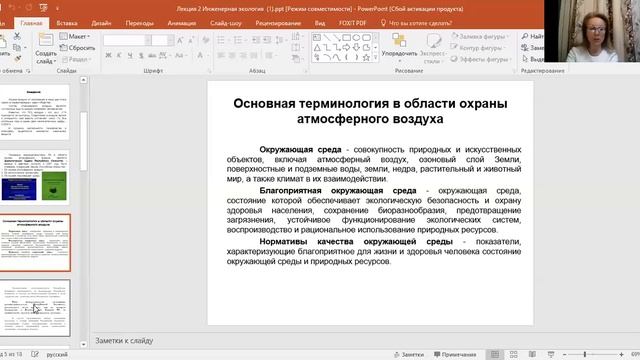Open the text direction dropdown
The width and height of the screenshot is (640, 360).
(x=297, y=36)
